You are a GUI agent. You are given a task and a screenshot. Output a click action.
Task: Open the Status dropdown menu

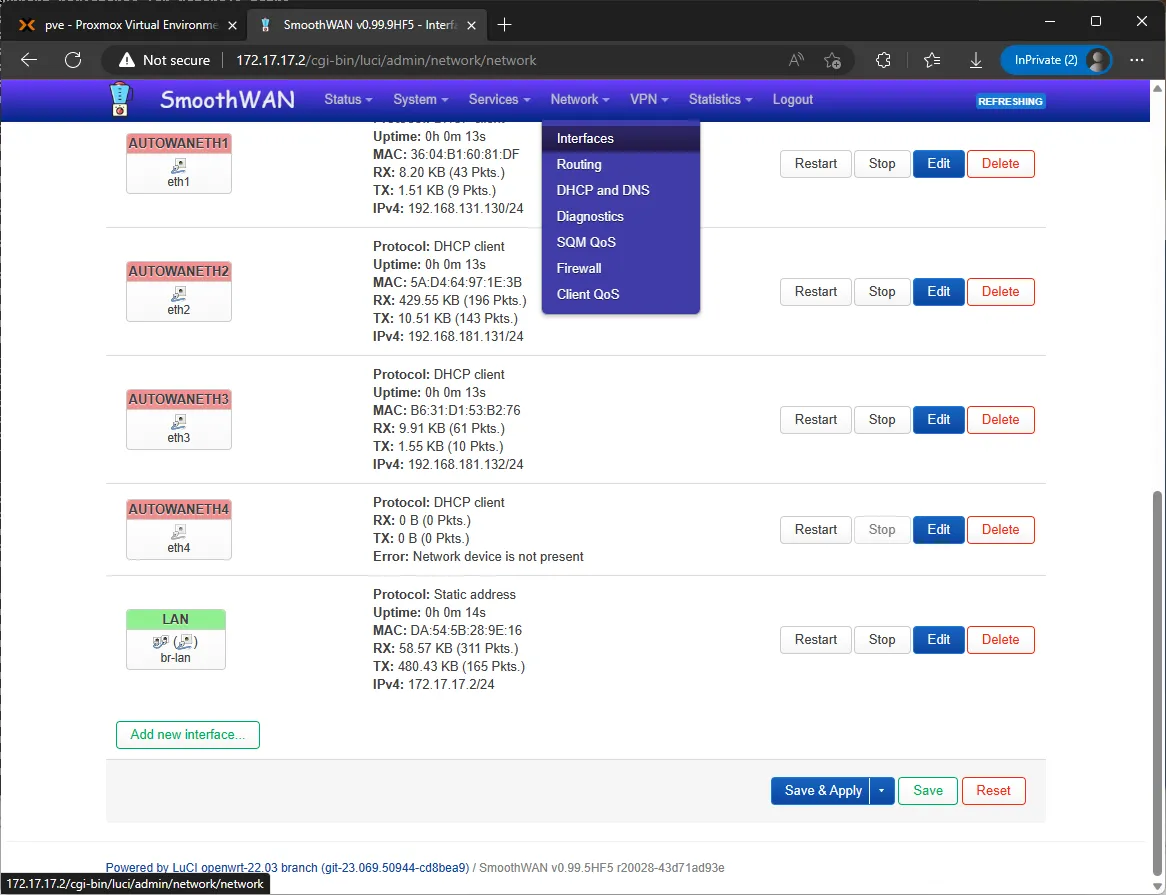tap(348, 100)
